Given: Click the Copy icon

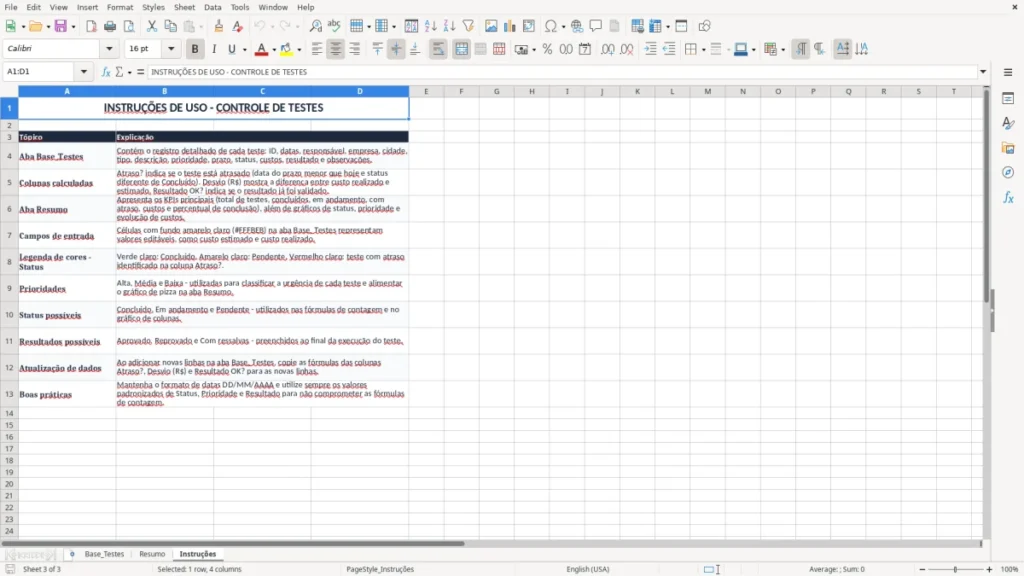Looking at the screenshot, I should 170,26.
